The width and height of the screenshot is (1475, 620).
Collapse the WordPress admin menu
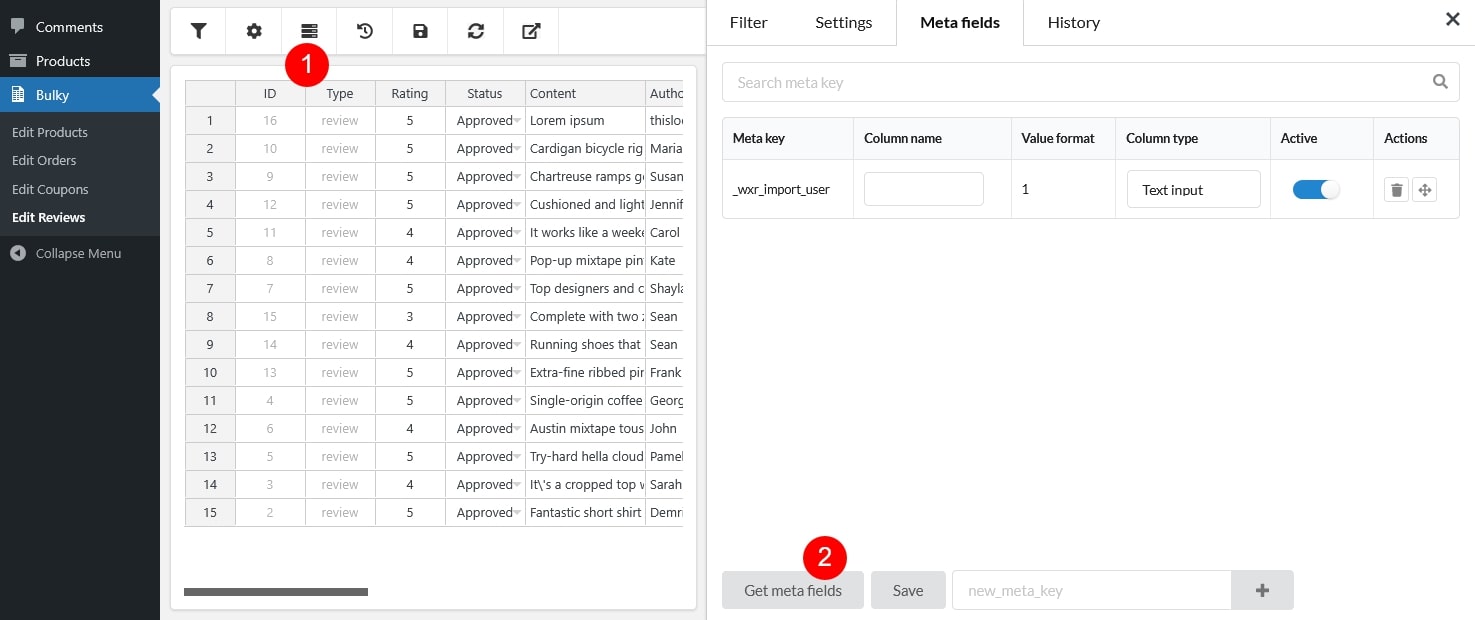[78, 253]
